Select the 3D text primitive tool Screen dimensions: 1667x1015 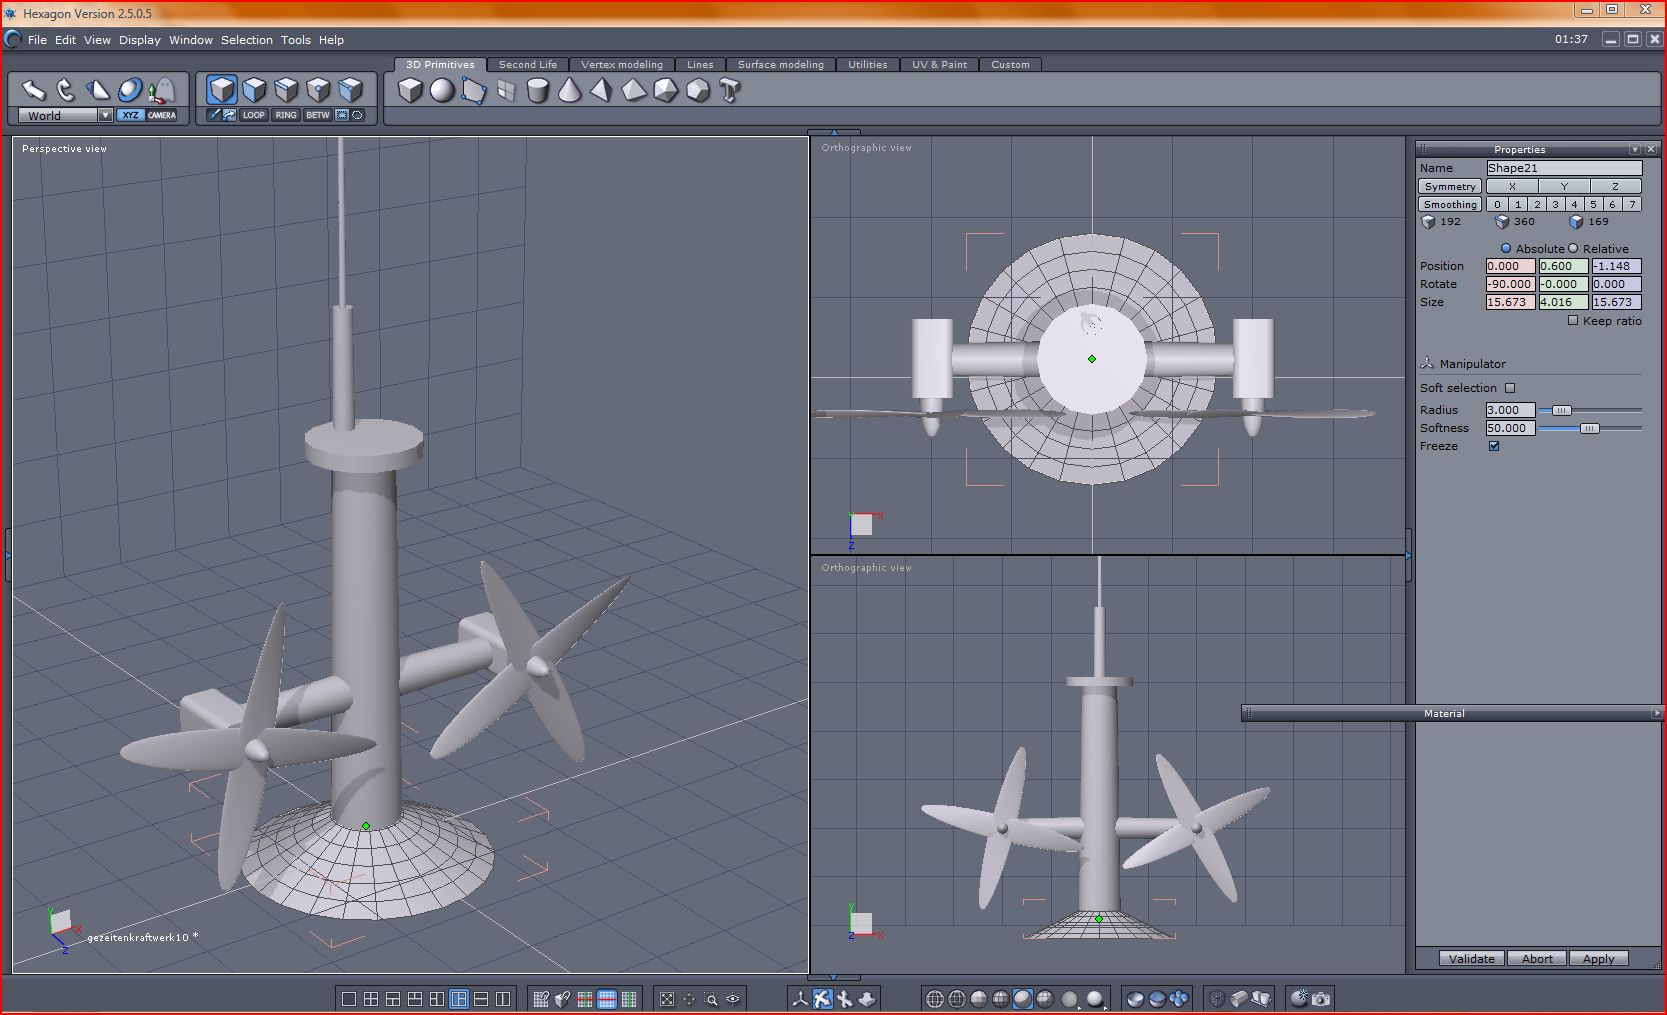730,91
